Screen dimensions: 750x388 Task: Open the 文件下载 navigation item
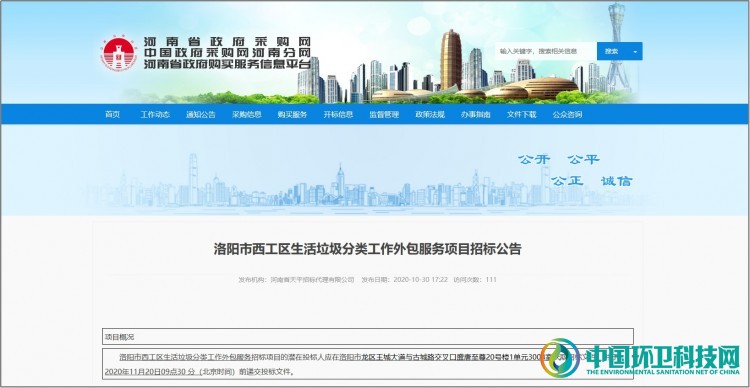pyautogui.click(x=522, y=114)
